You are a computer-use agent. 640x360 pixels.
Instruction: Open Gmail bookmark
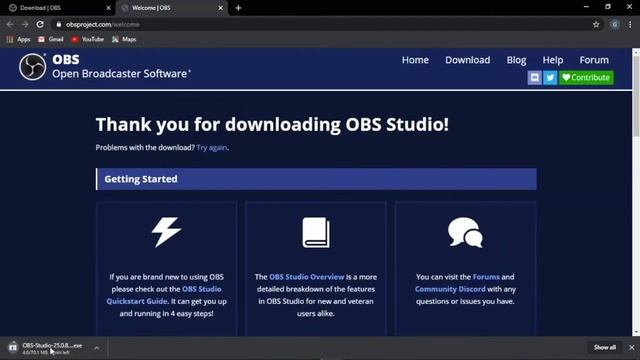(51, 39)
